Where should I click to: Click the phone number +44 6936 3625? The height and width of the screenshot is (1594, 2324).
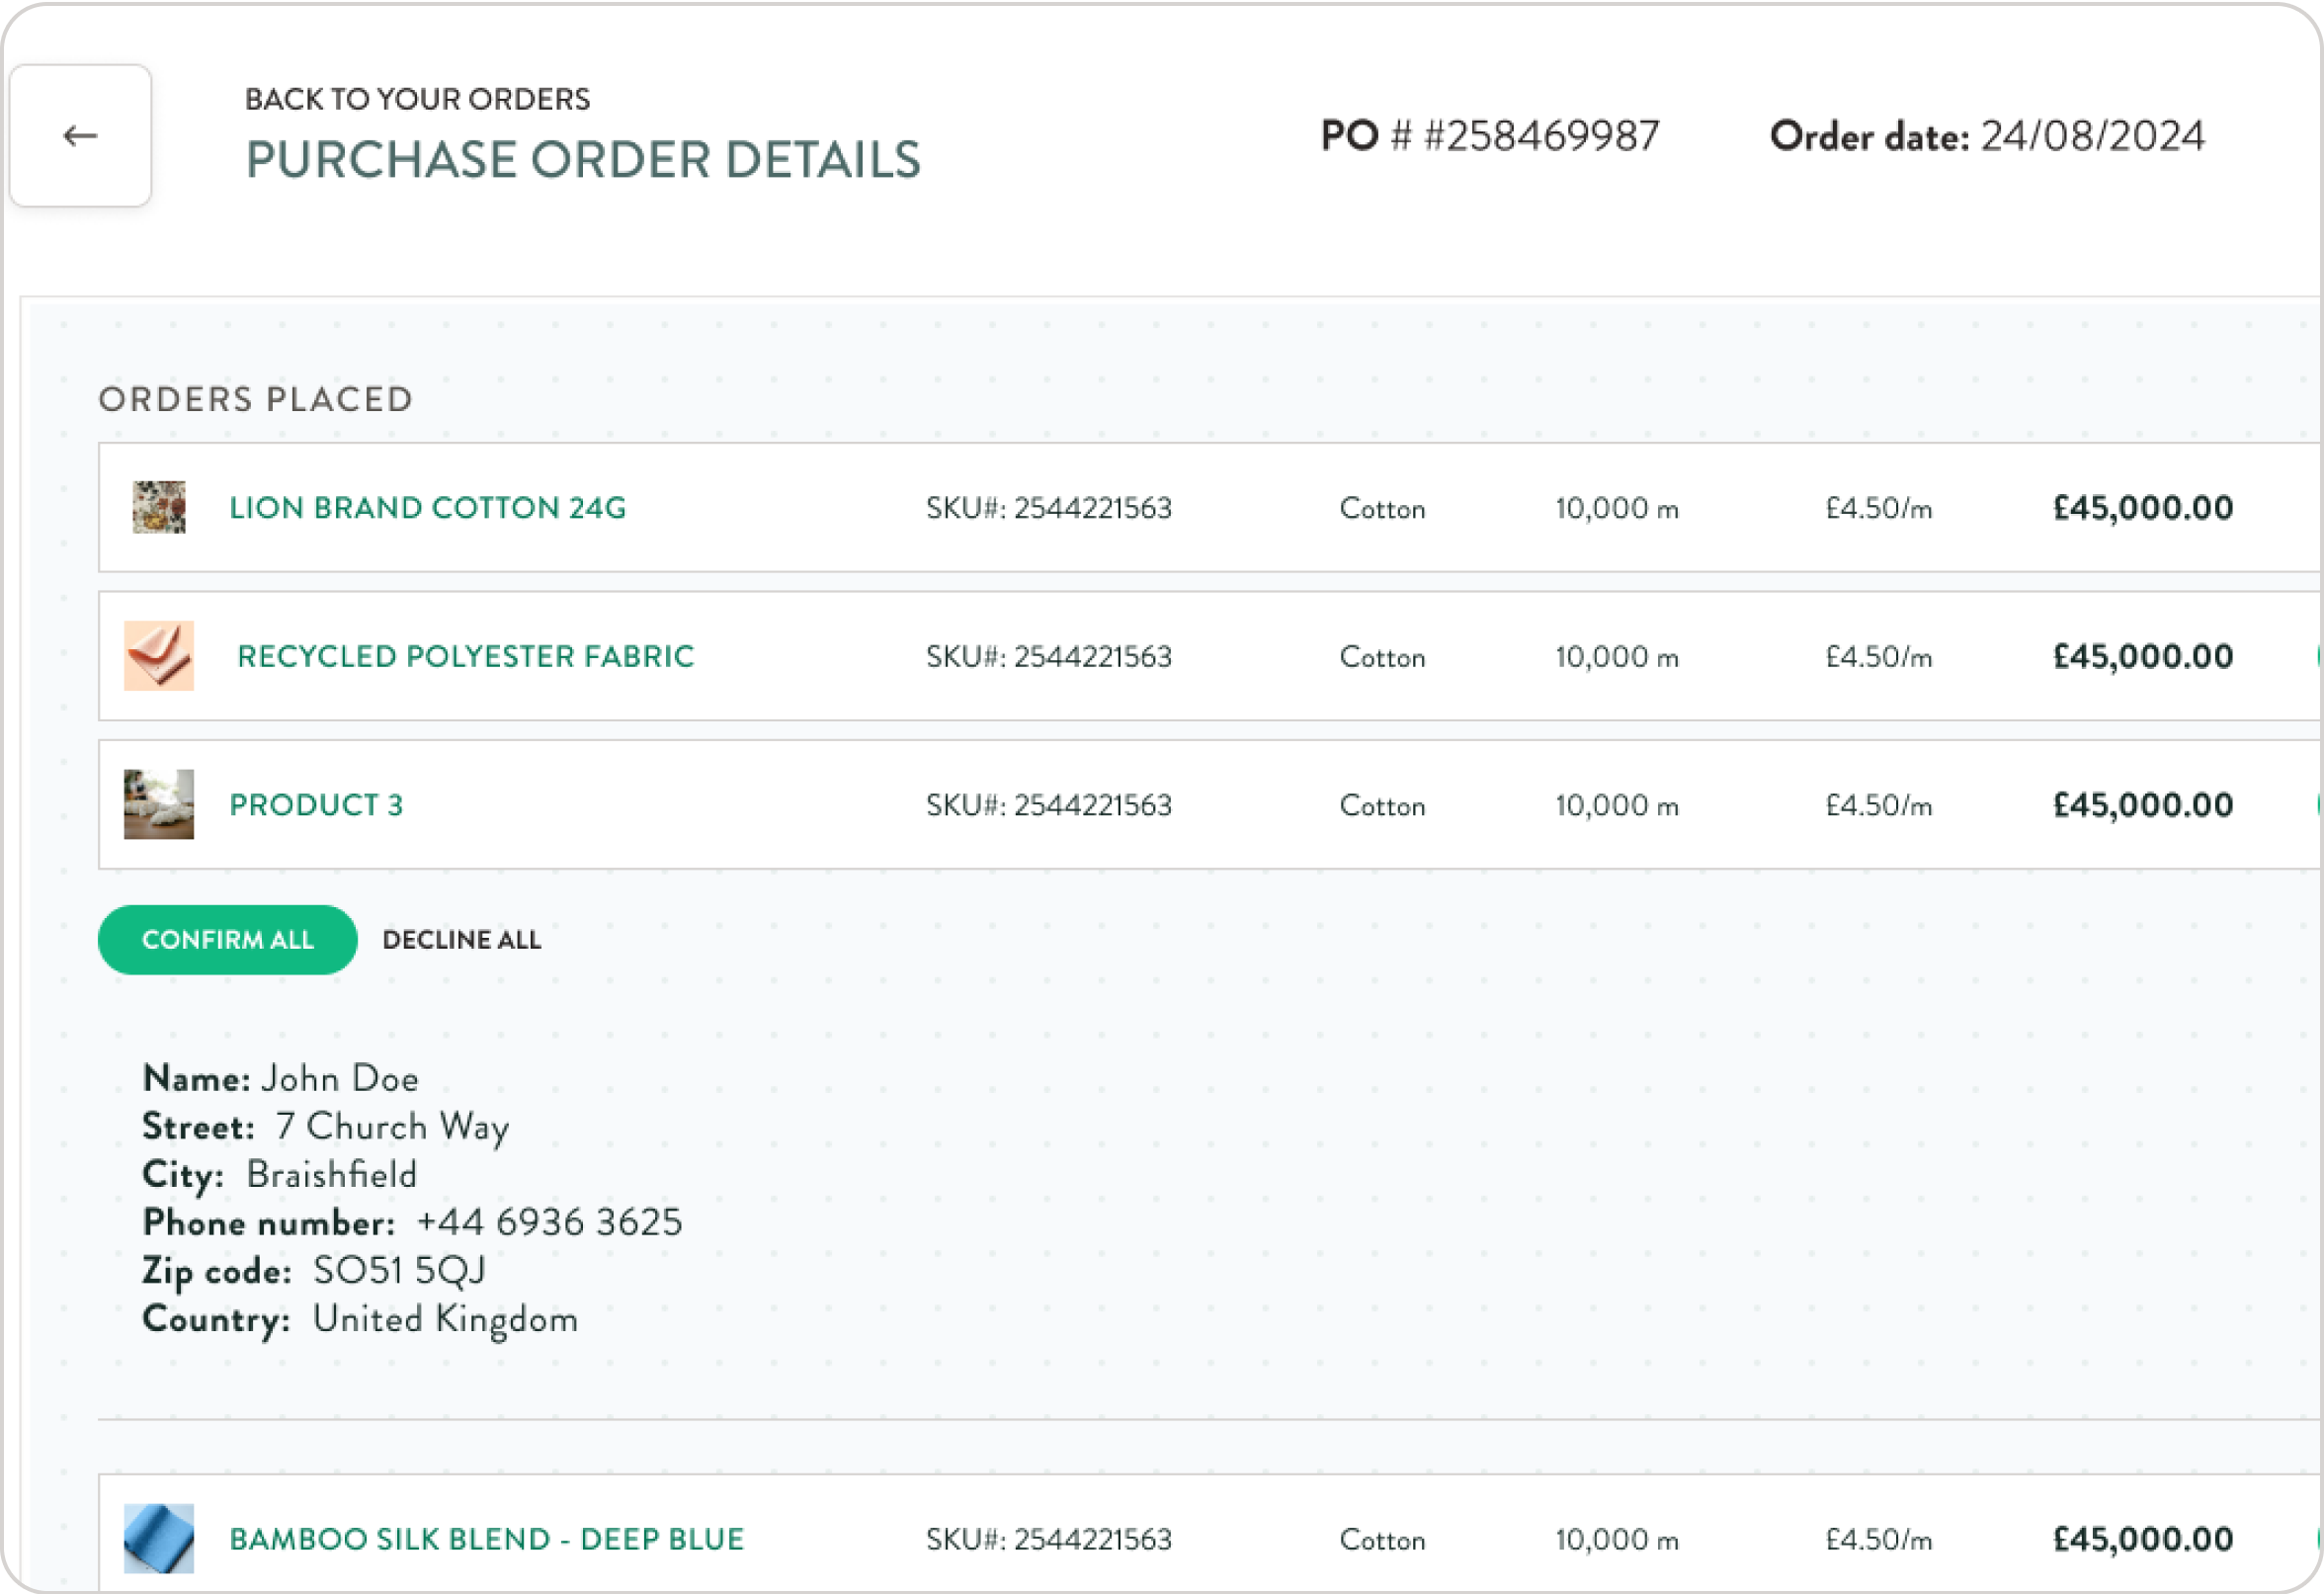[x=549, y=1222]
